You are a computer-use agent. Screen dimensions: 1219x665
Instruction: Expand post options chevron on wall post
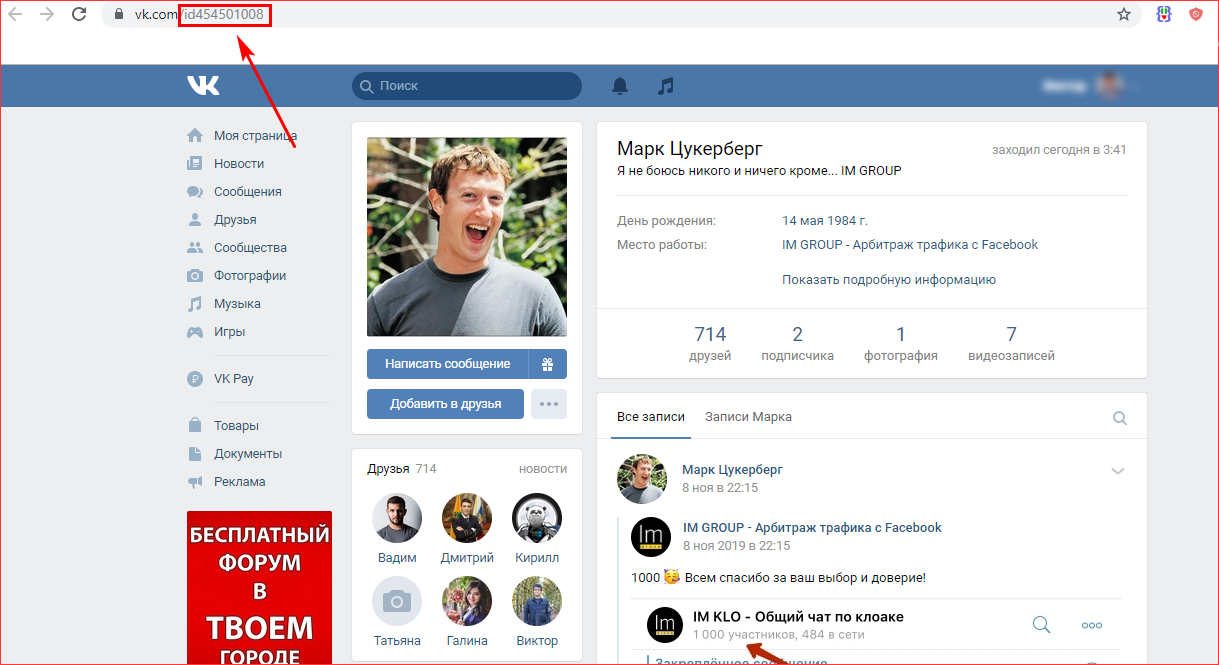click(1118, 471)
